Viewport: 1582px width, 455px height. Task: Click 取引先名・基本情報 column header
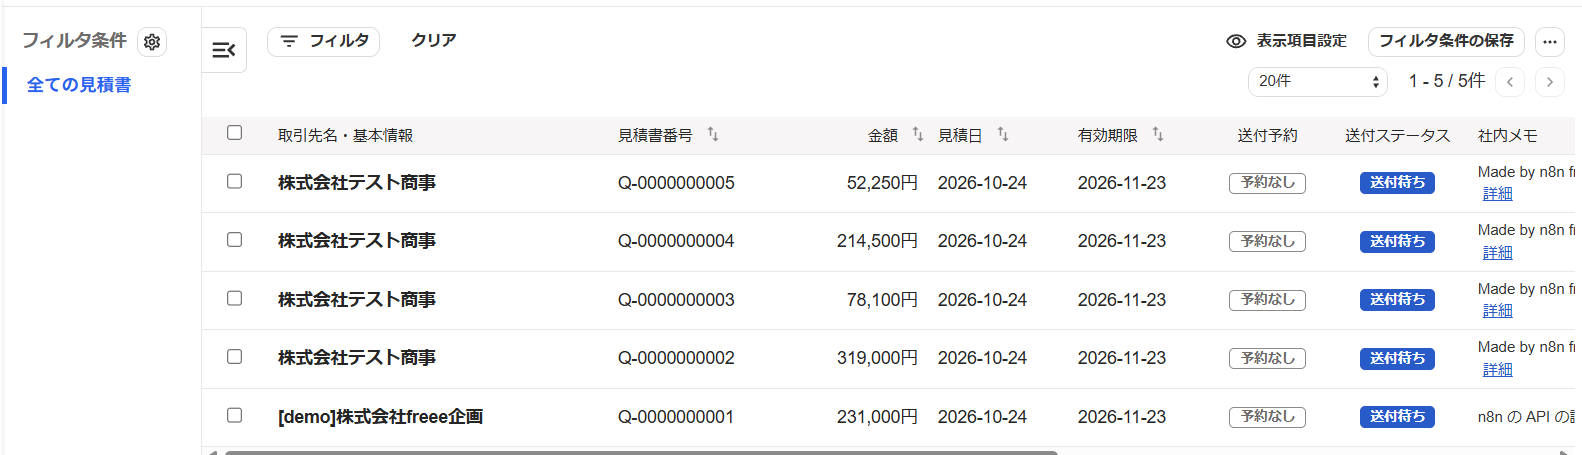point(345,135)
